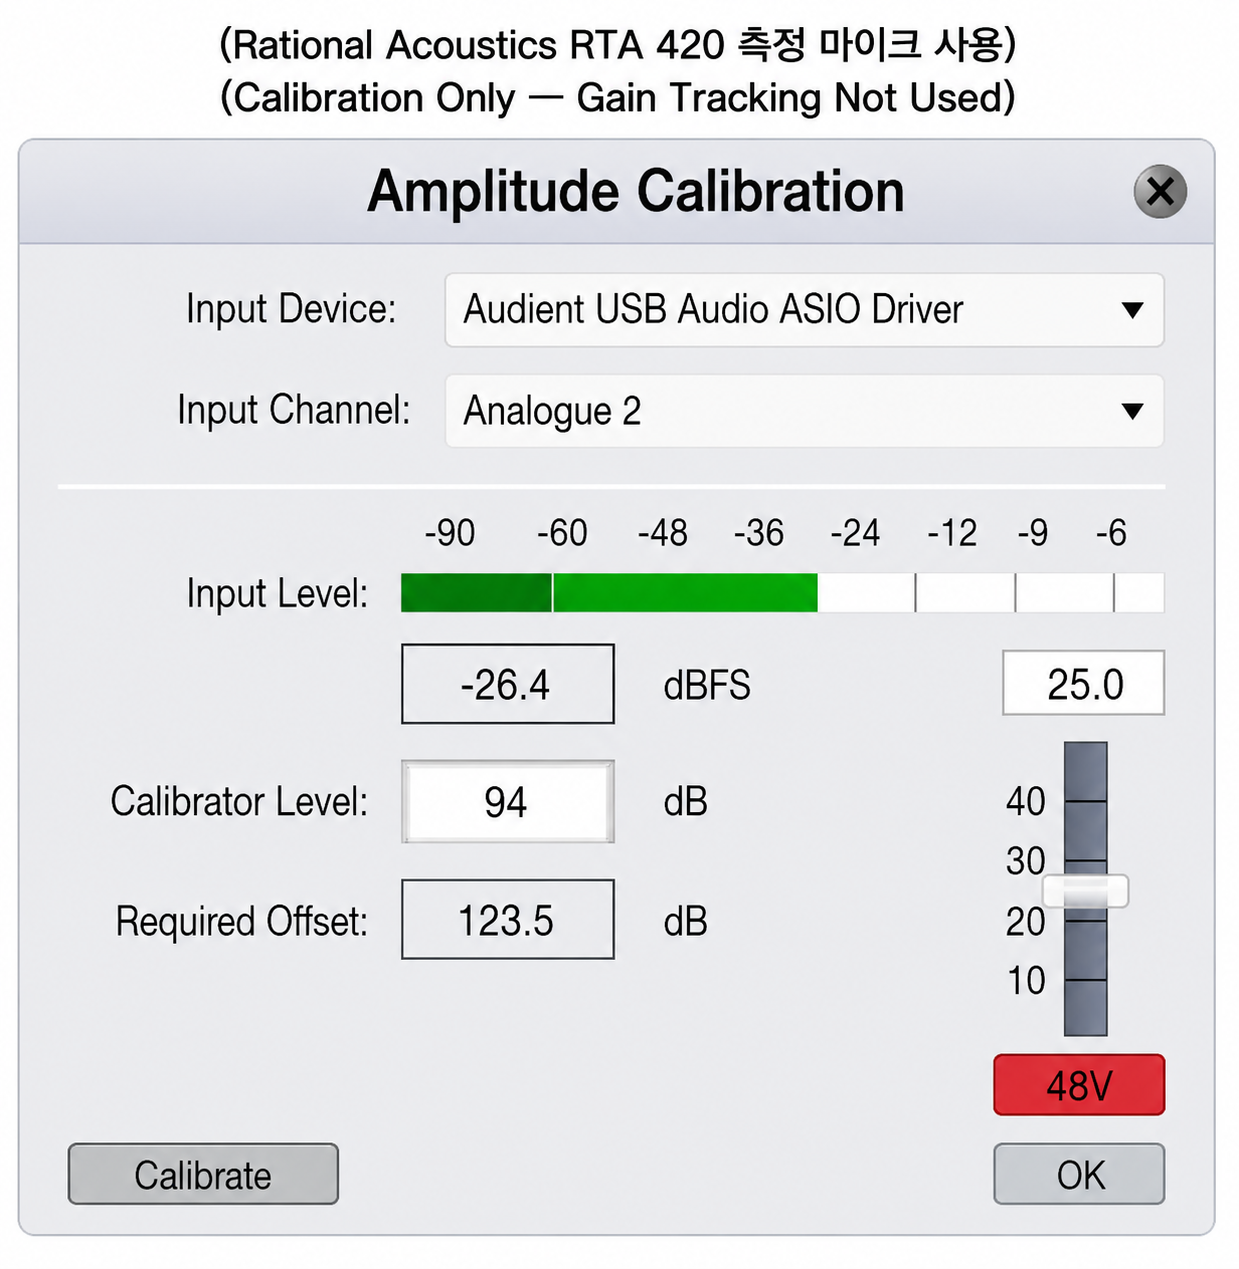Viewport: 1239px width, 1269px height.
Task: Click the Analogue 2 channel combo box
Action: coord(804,411)
